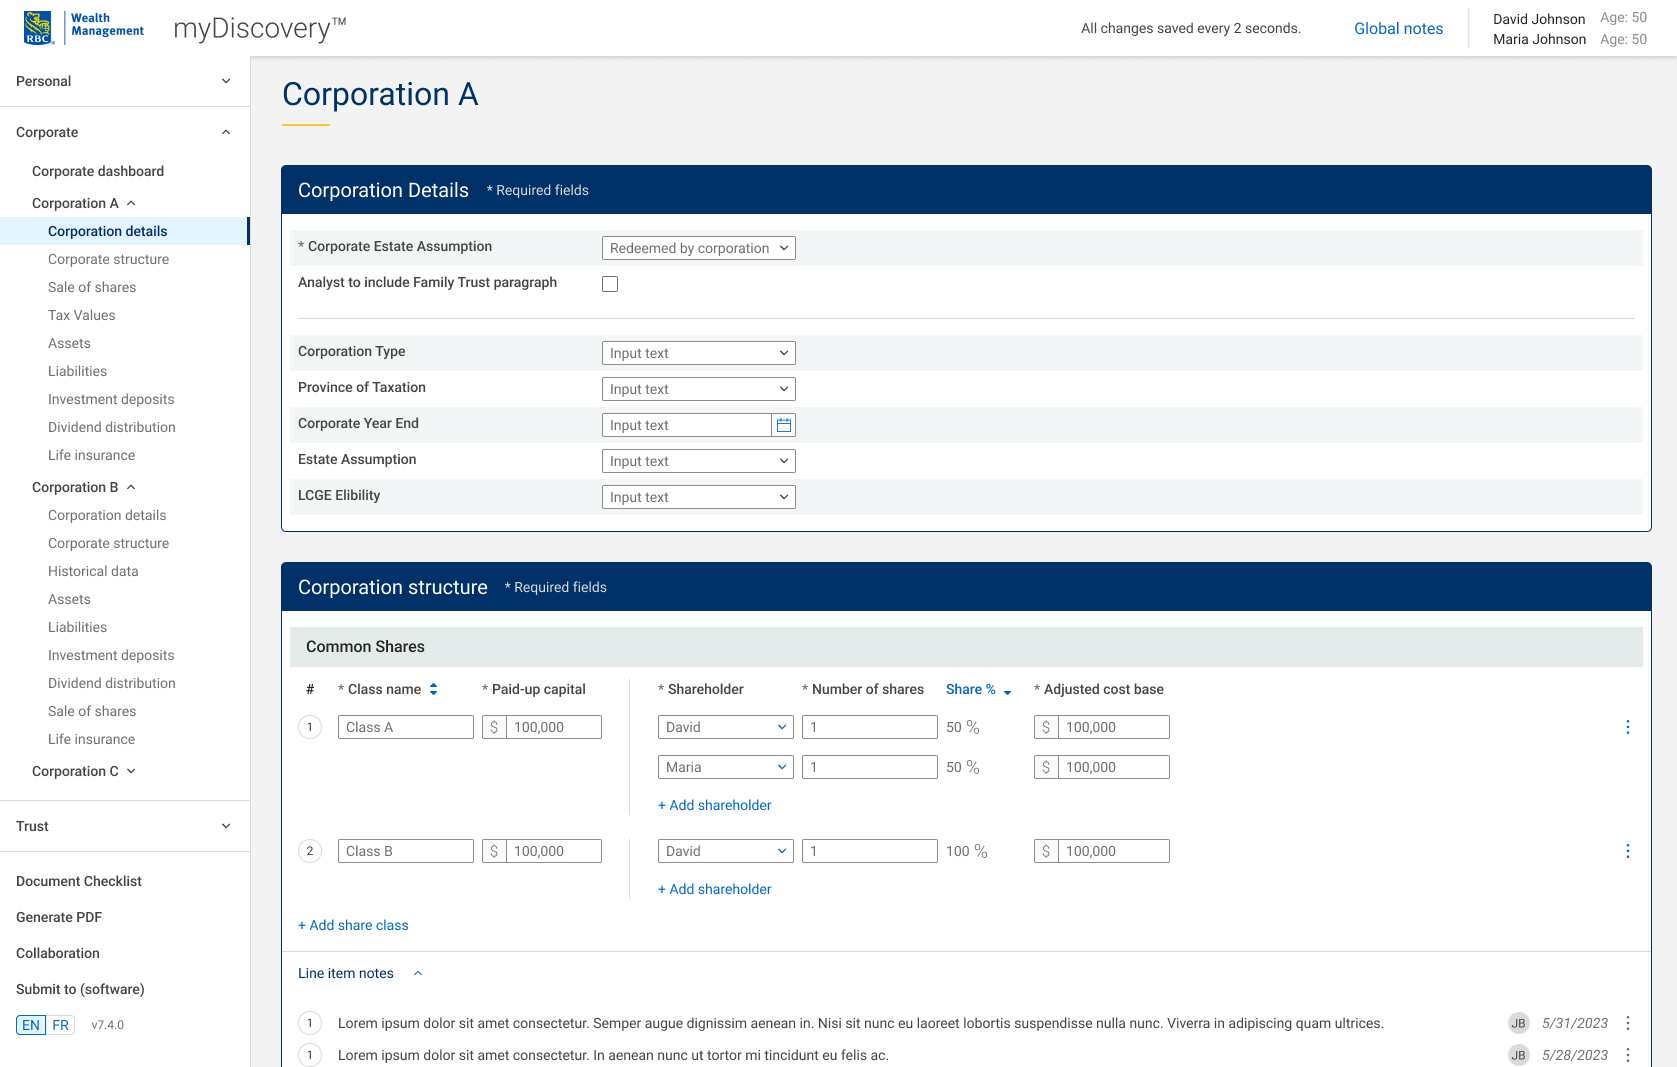Viewport: 1677px width, 1067px height.
Task: Open Historical data under Corporation B
Action: click(93, 571)
